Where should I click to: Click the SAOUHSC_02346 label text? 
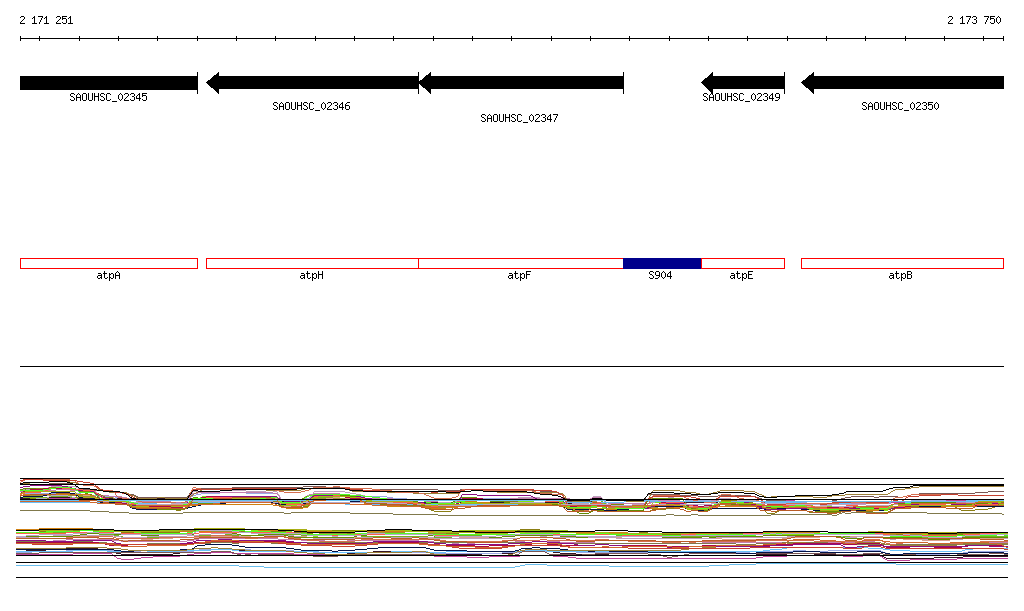coord(312,106)
